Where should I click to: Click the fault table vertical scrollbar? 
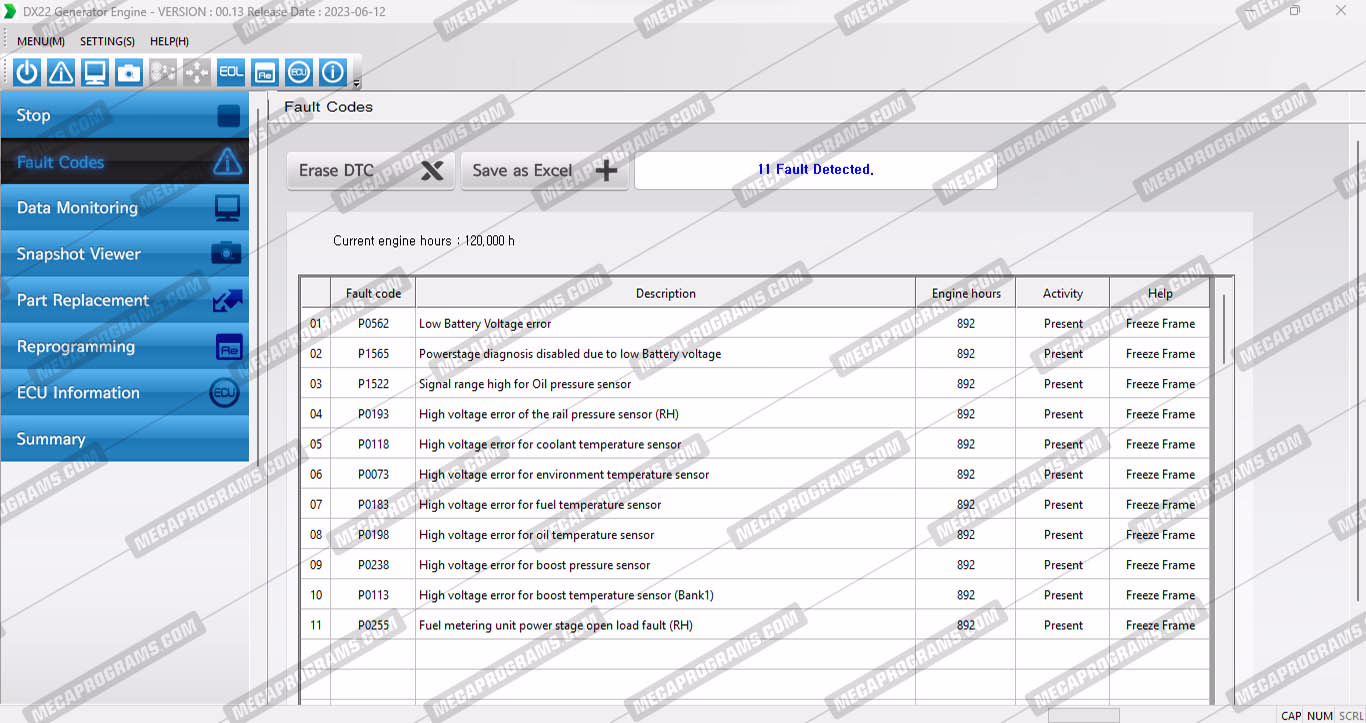[x=1224, y=328]
